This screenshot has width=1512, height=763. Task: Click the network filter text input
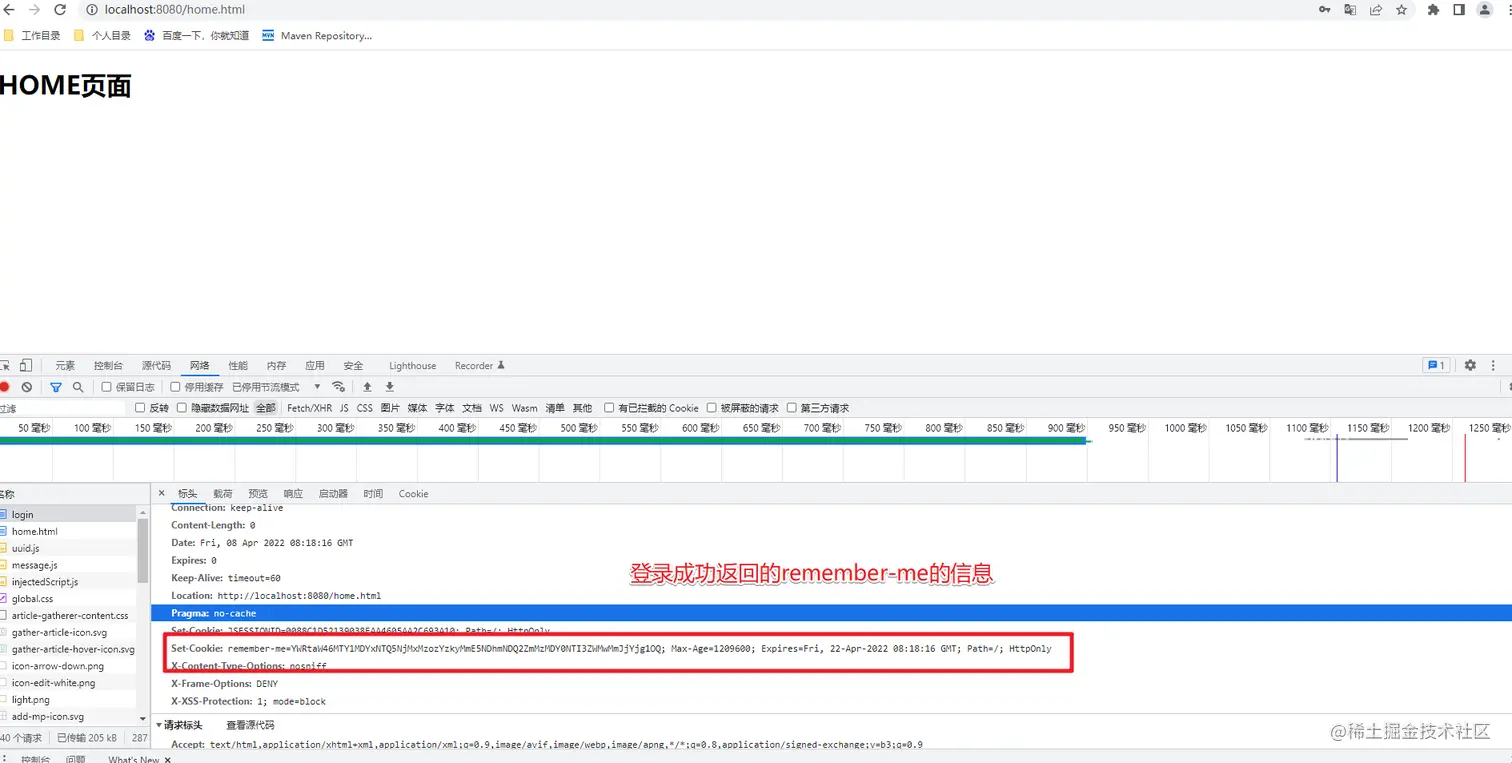click(x=64, y=408)
